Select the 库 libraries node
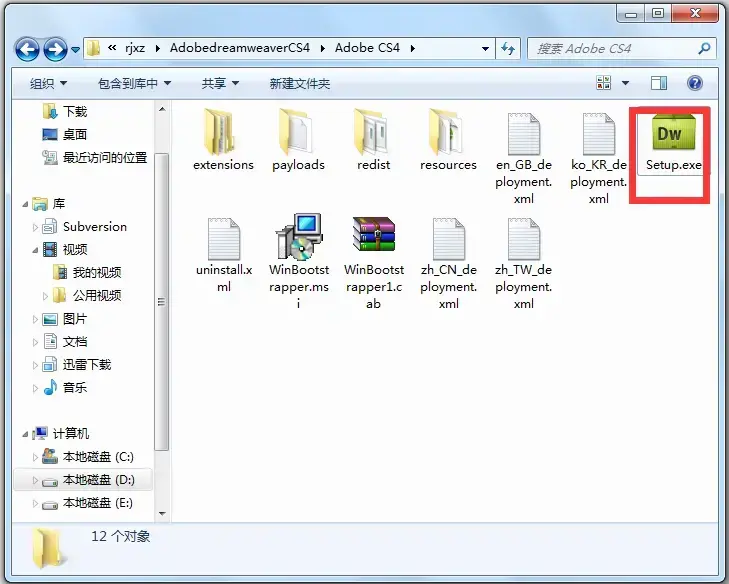The height and width of the screenshot is (584, 729). click(x=59, y=204)
